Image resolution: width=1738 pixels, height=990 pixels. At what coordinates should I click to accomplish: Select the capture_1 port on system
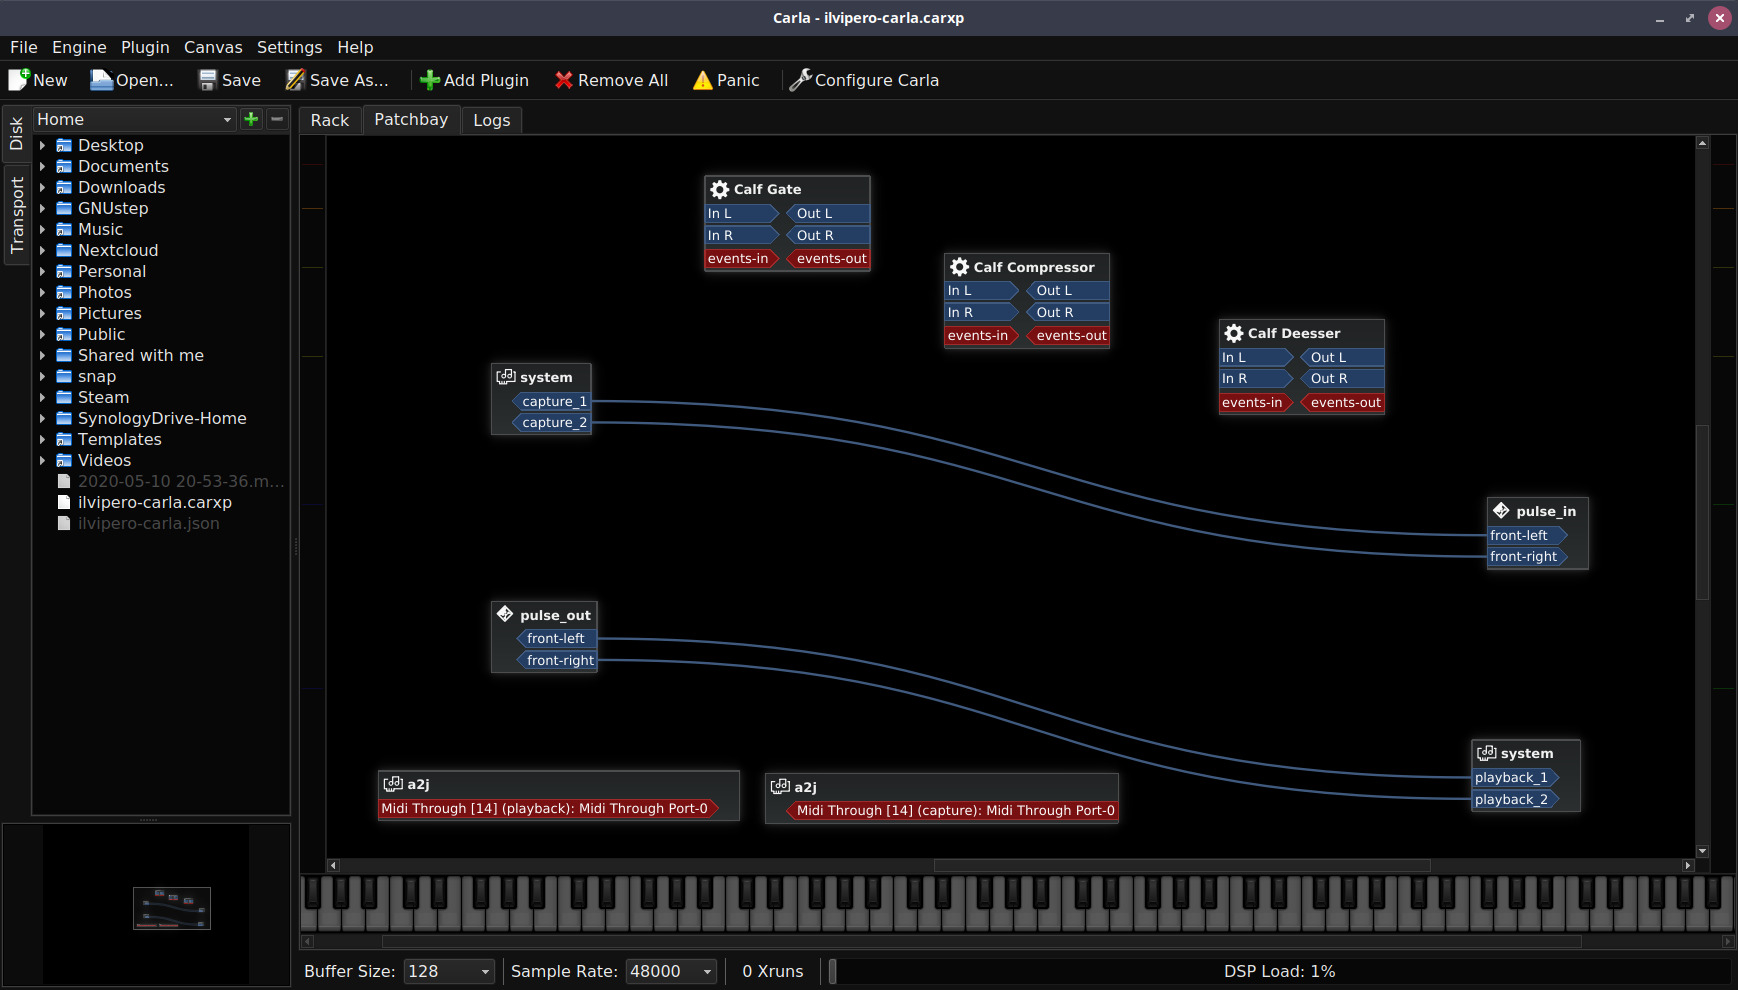click(553, 401)
